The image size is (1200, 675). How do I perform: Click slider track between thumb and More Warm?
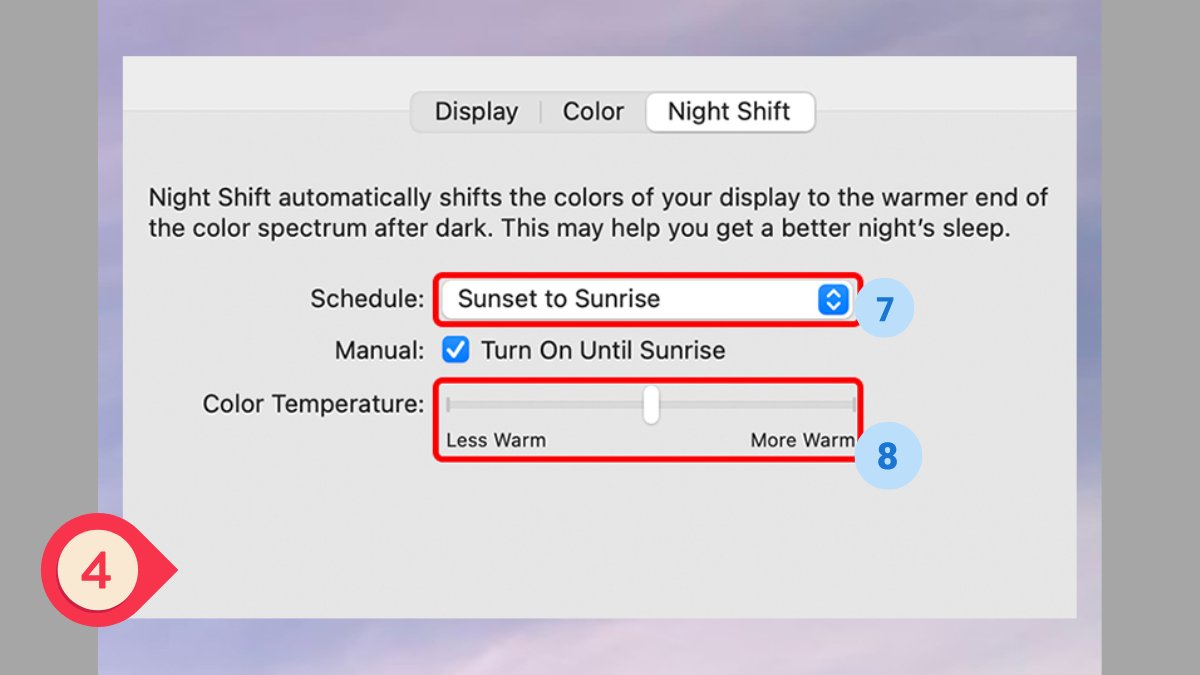tap(756, 405)
